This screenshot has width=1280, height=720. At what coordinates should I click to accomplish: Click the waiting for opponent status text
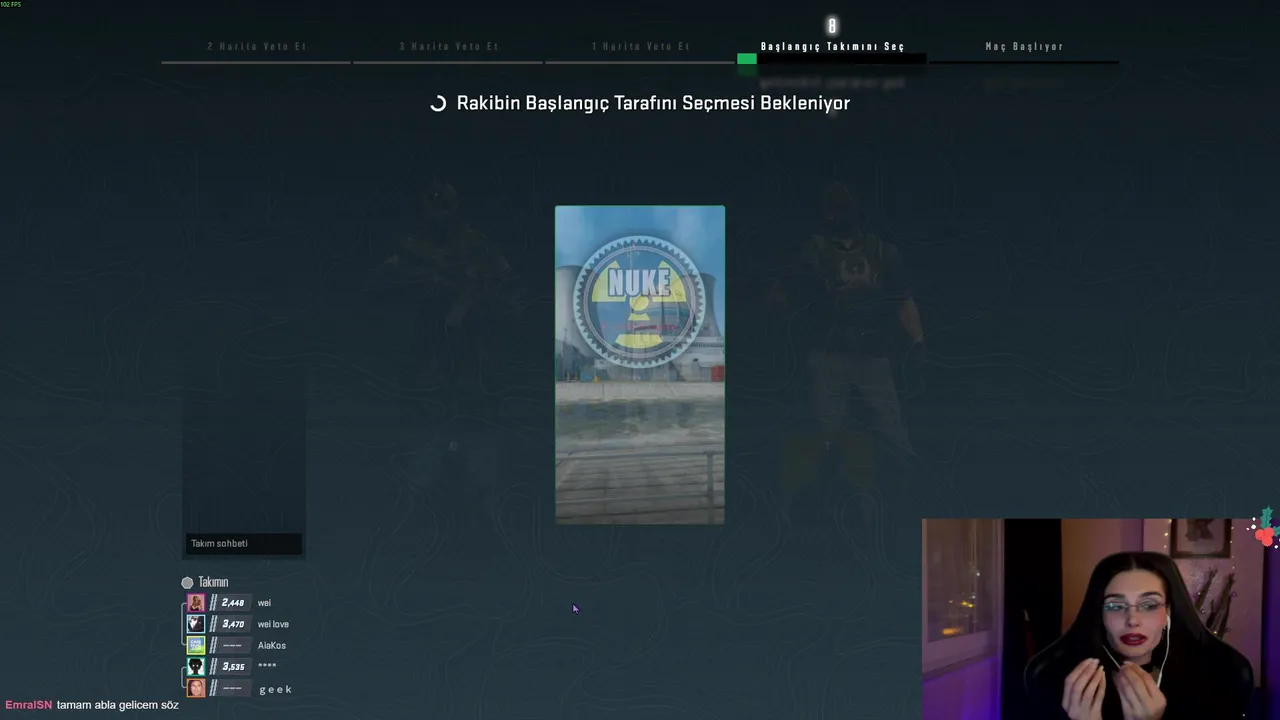click(653, 103)
